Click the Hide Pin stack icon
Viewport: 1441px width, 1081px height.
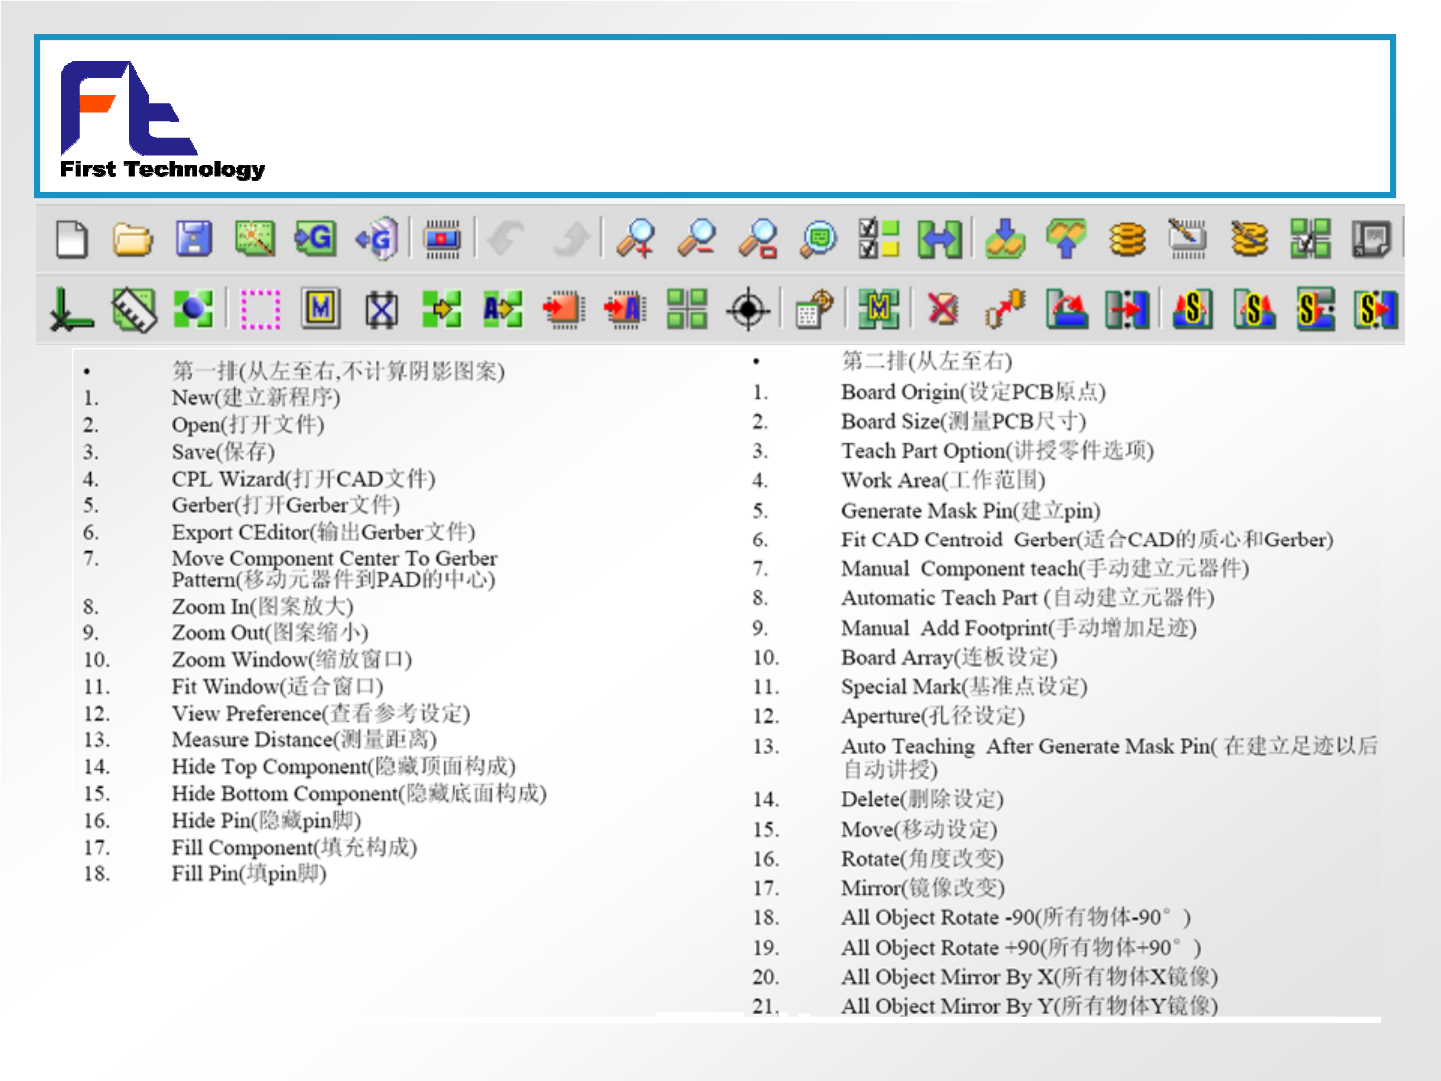tap(1127, 239)
